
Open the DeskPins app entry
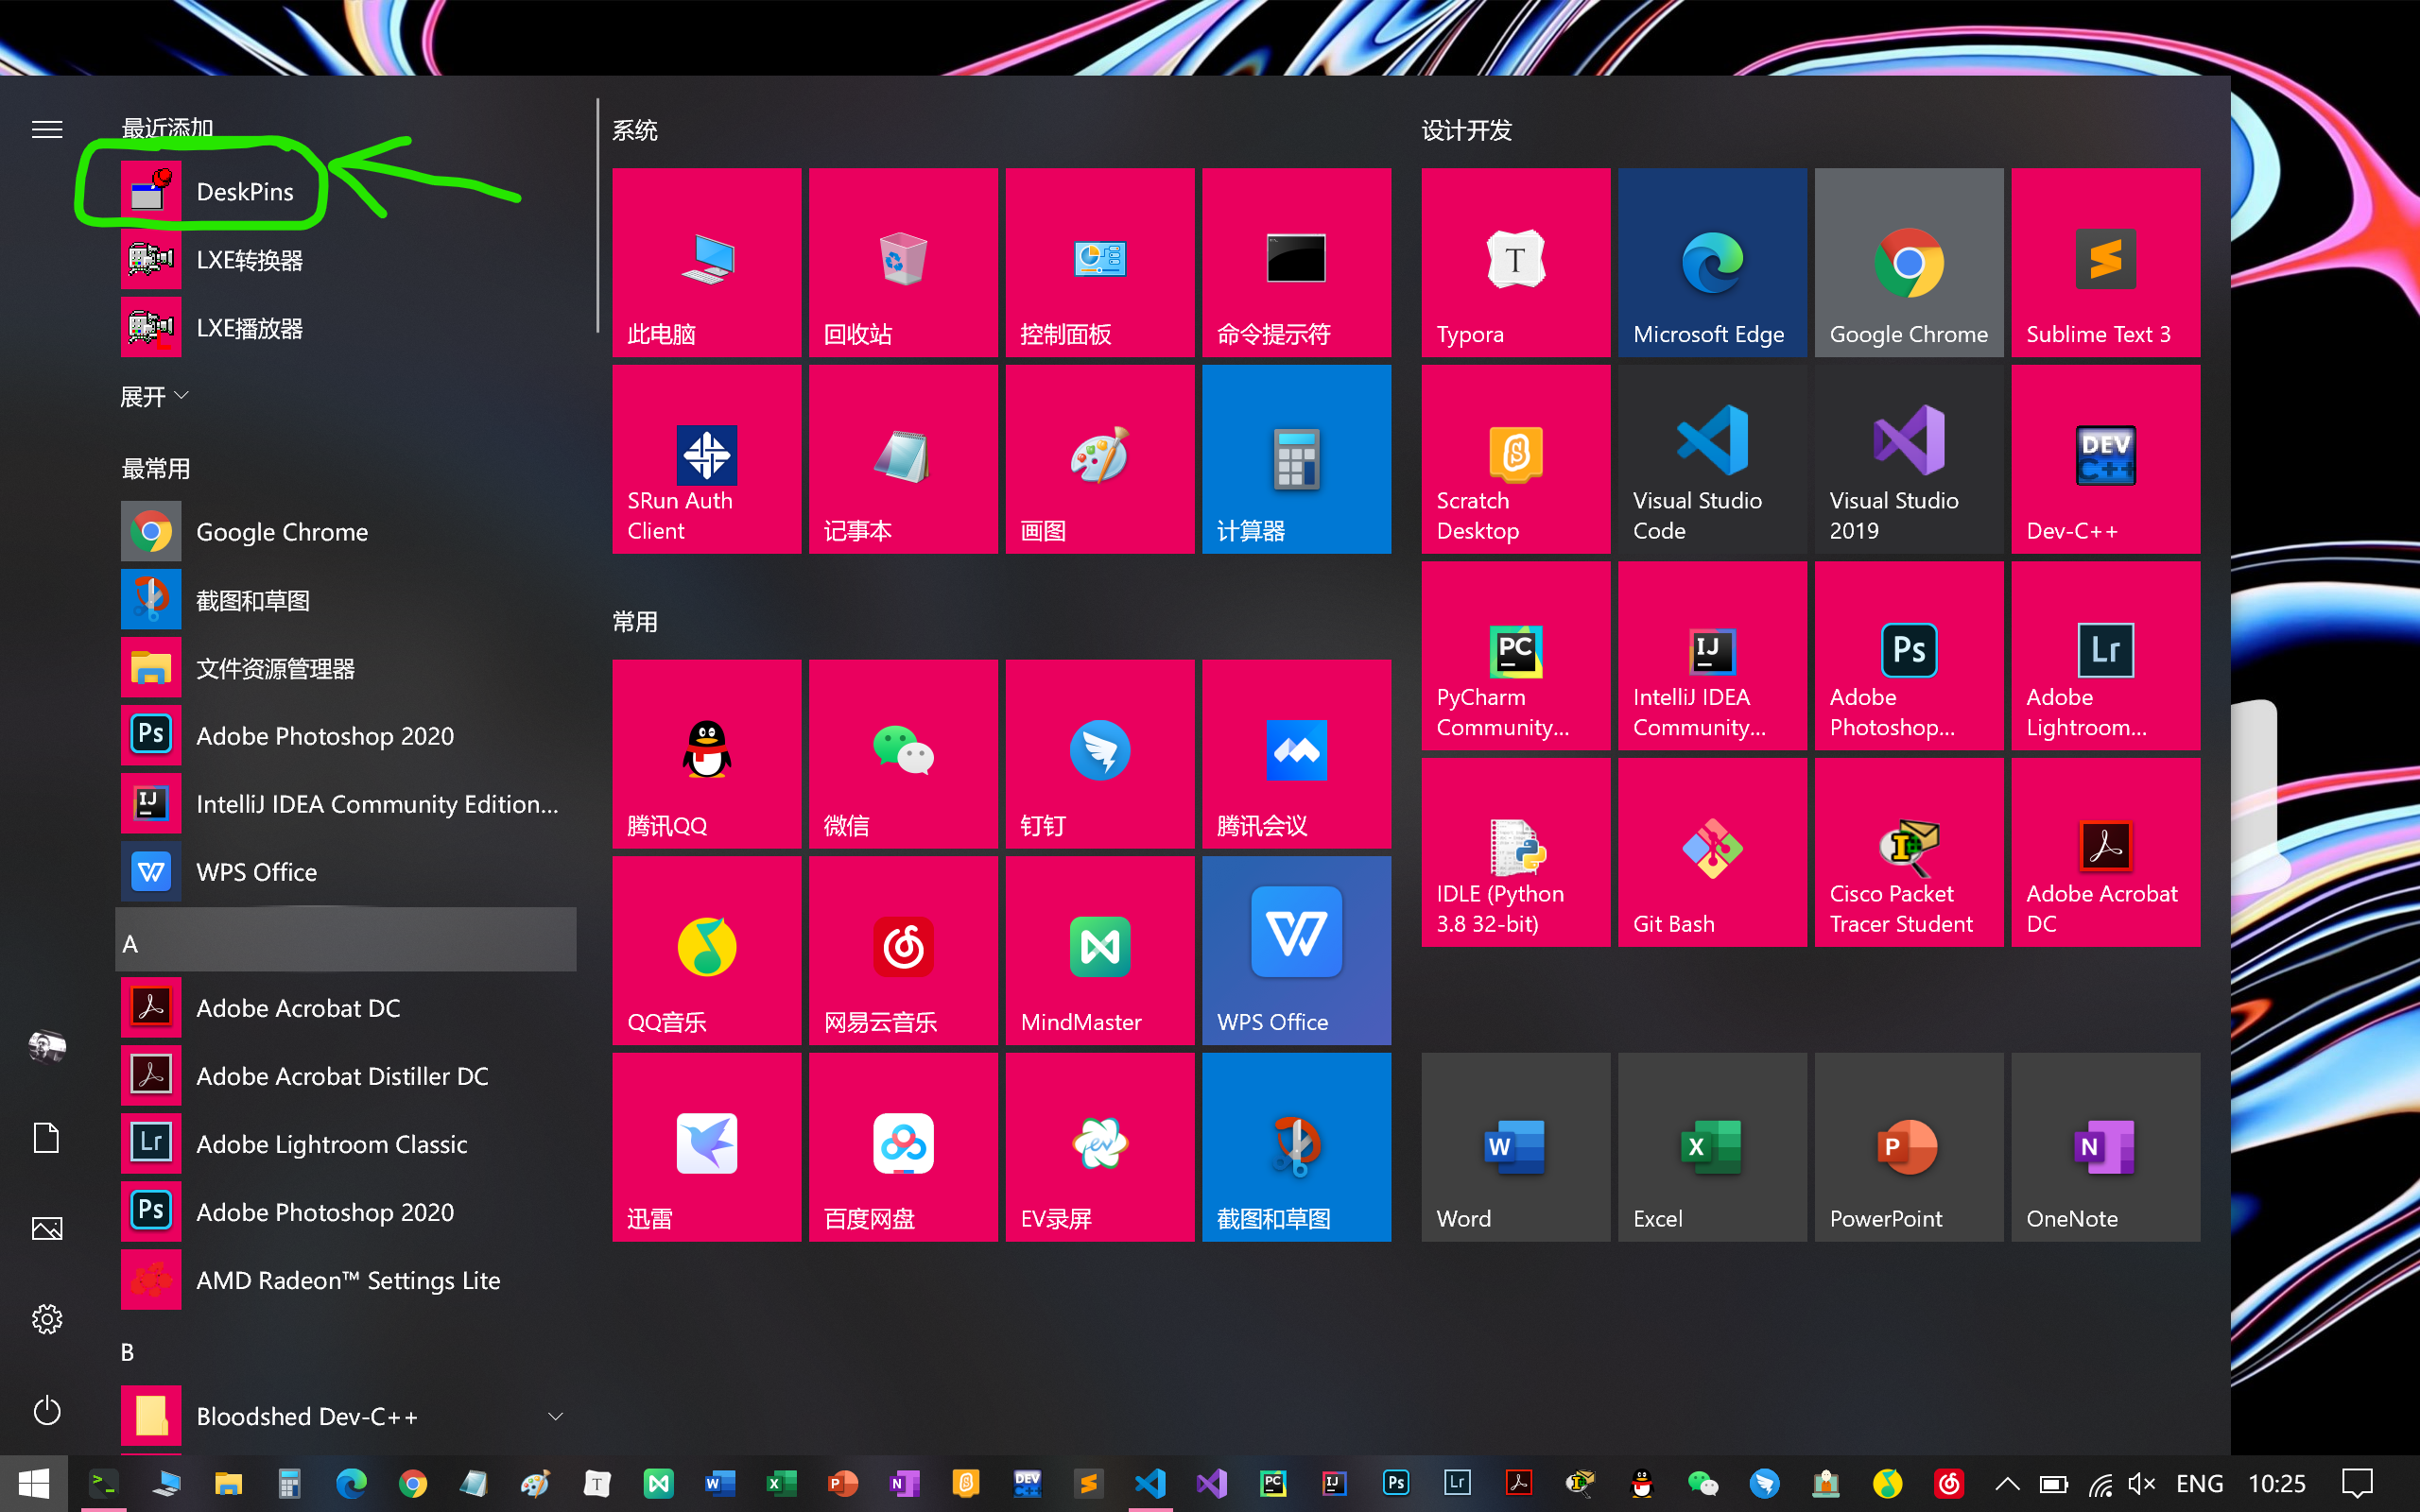pyautogui.click(x=243, y=192)
